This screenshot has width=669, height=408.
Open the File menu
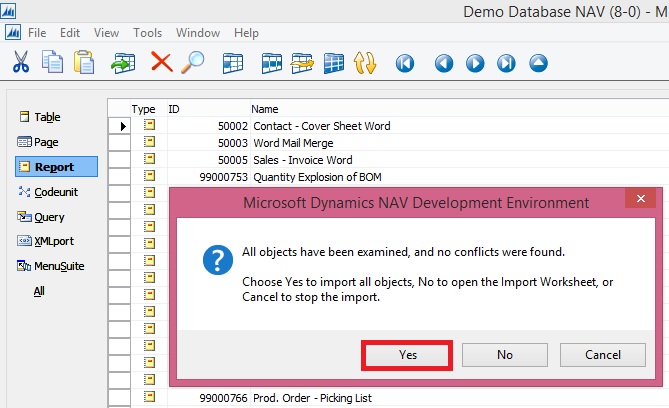click(x=37, y=33)
